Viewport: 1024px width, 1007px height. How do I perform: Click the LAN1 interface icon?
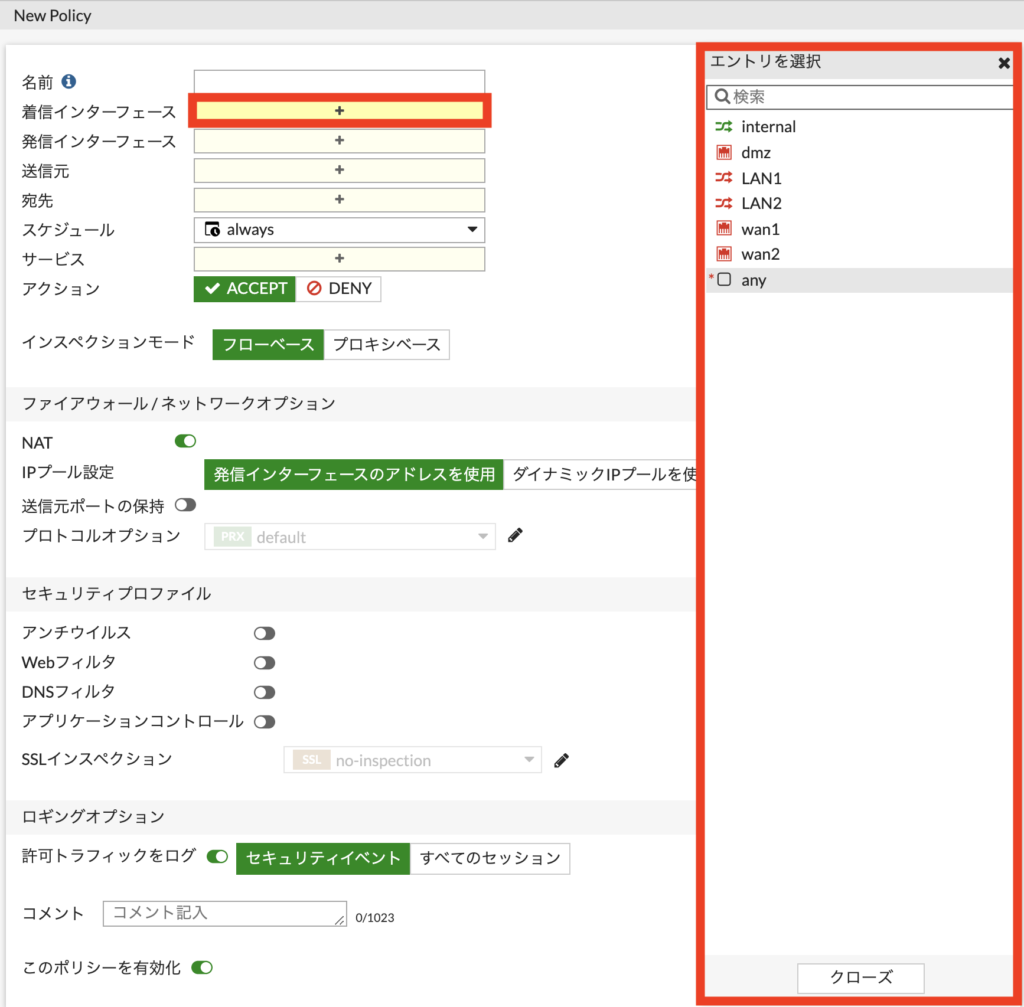(x=725, y=177)
